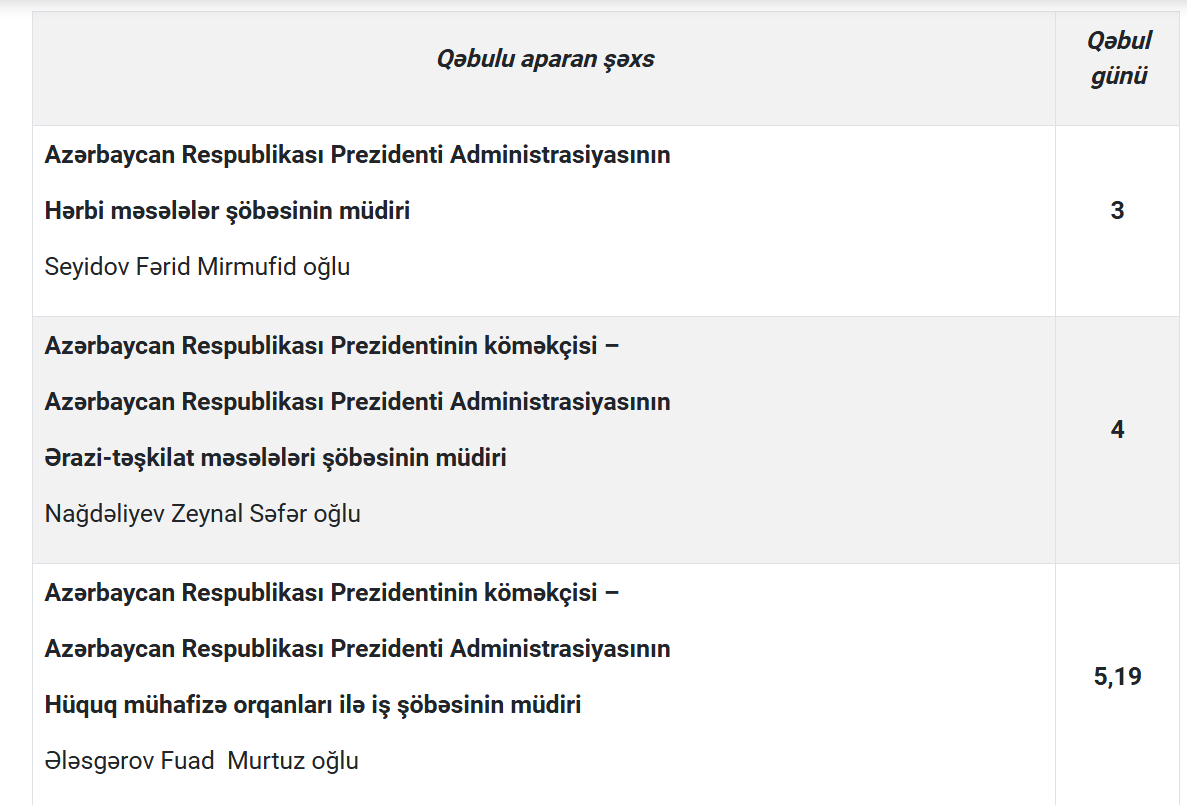Click the word 'Qəbul' in the header
1187x805 pixels.
pos(1120,40)
